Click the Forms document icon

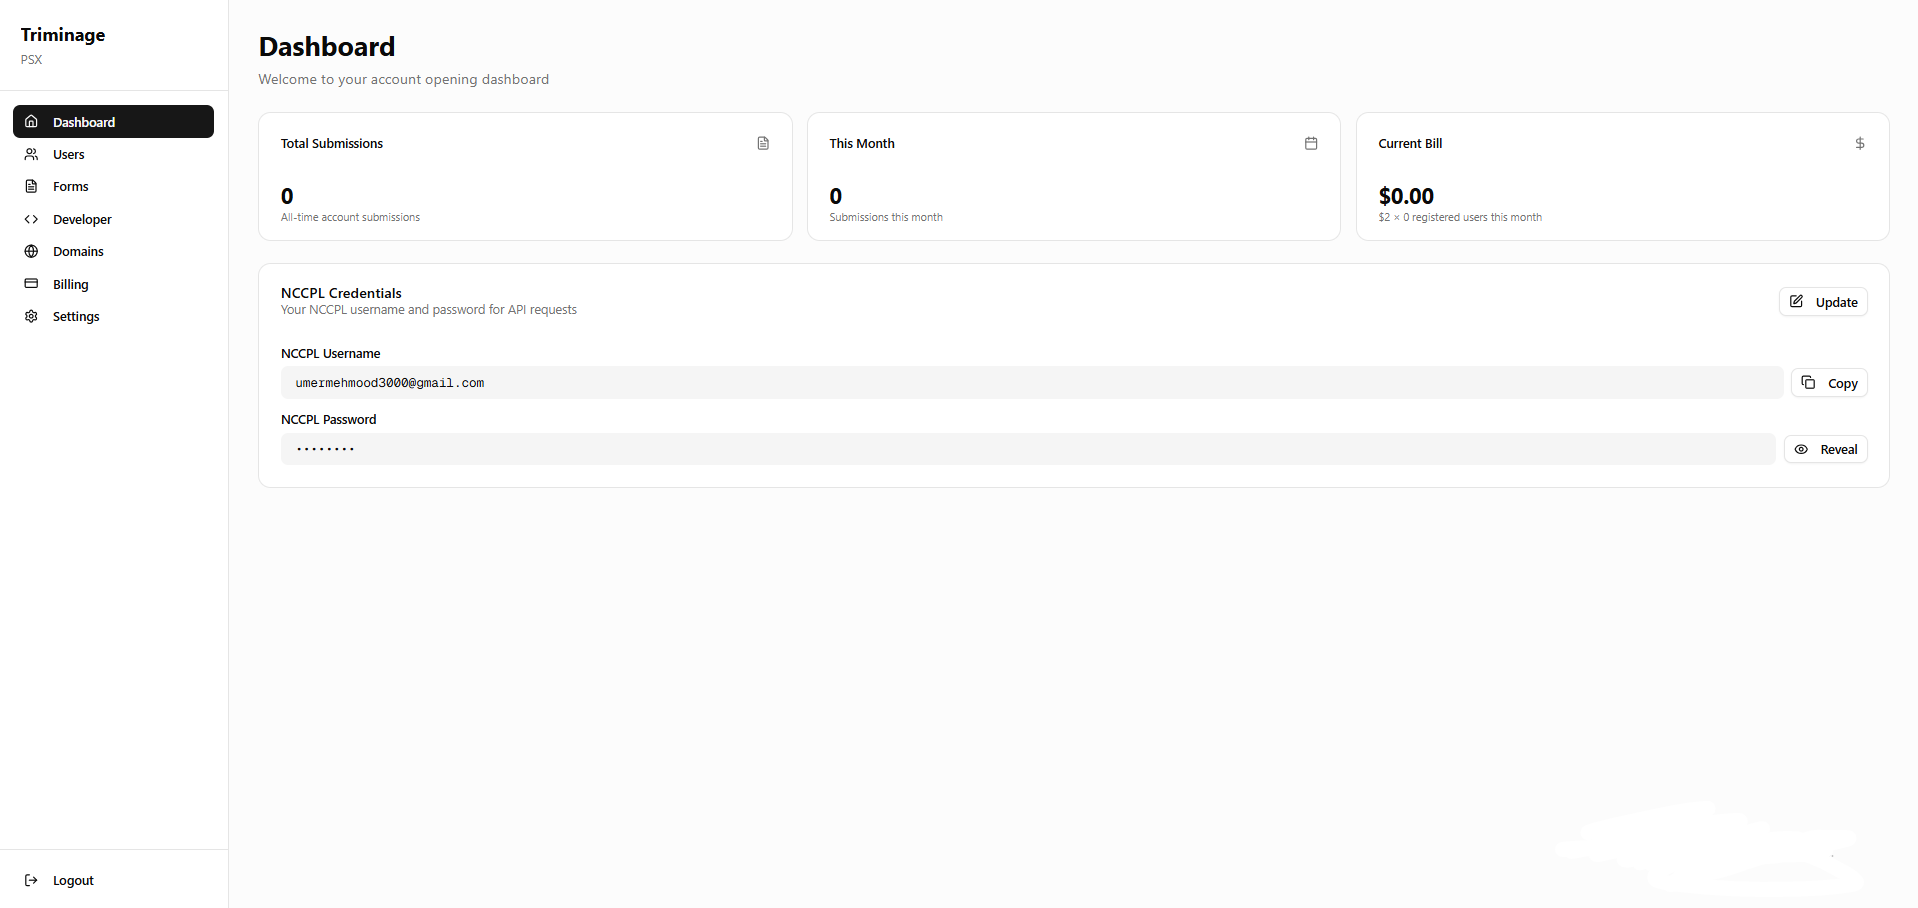point(31,186)
